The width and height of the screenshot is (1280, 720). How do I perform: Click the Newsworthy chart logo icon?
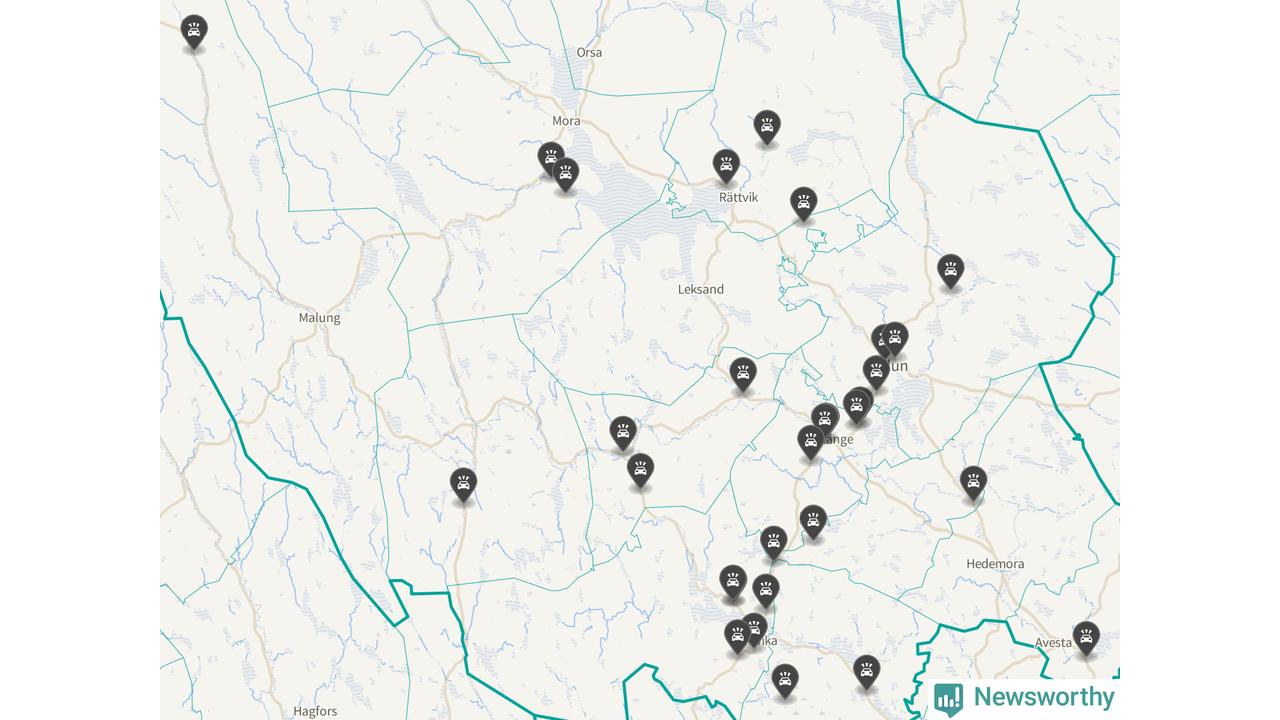pyautogui.click(x=948, y=698)
